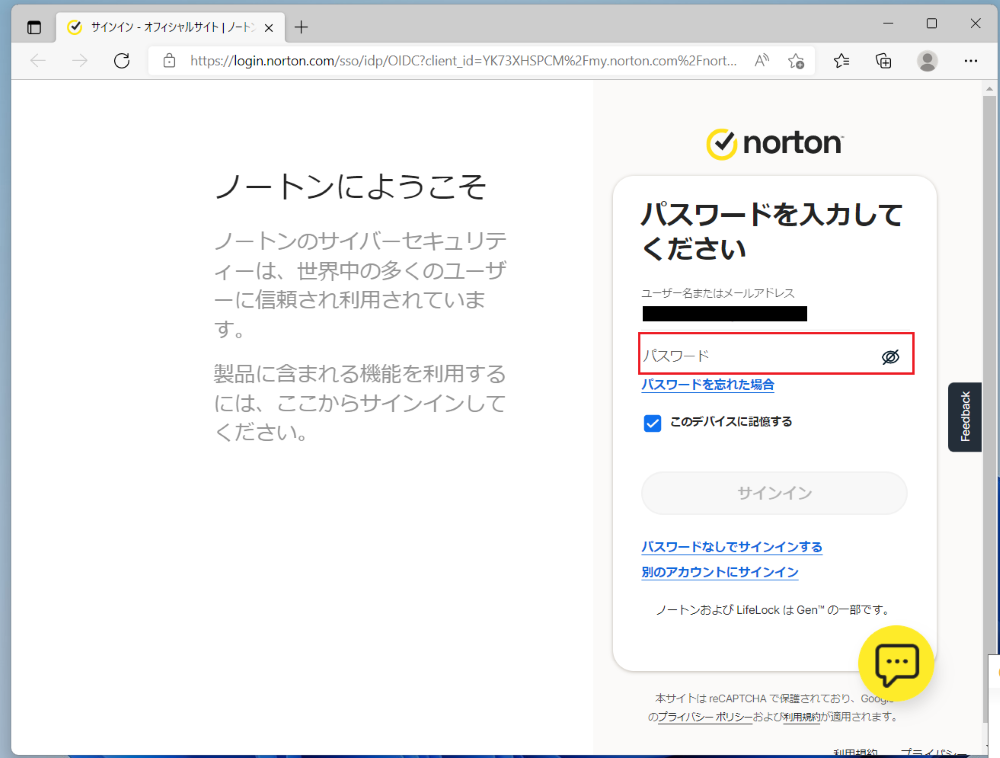Open the Collections icon

click(883, 61)
